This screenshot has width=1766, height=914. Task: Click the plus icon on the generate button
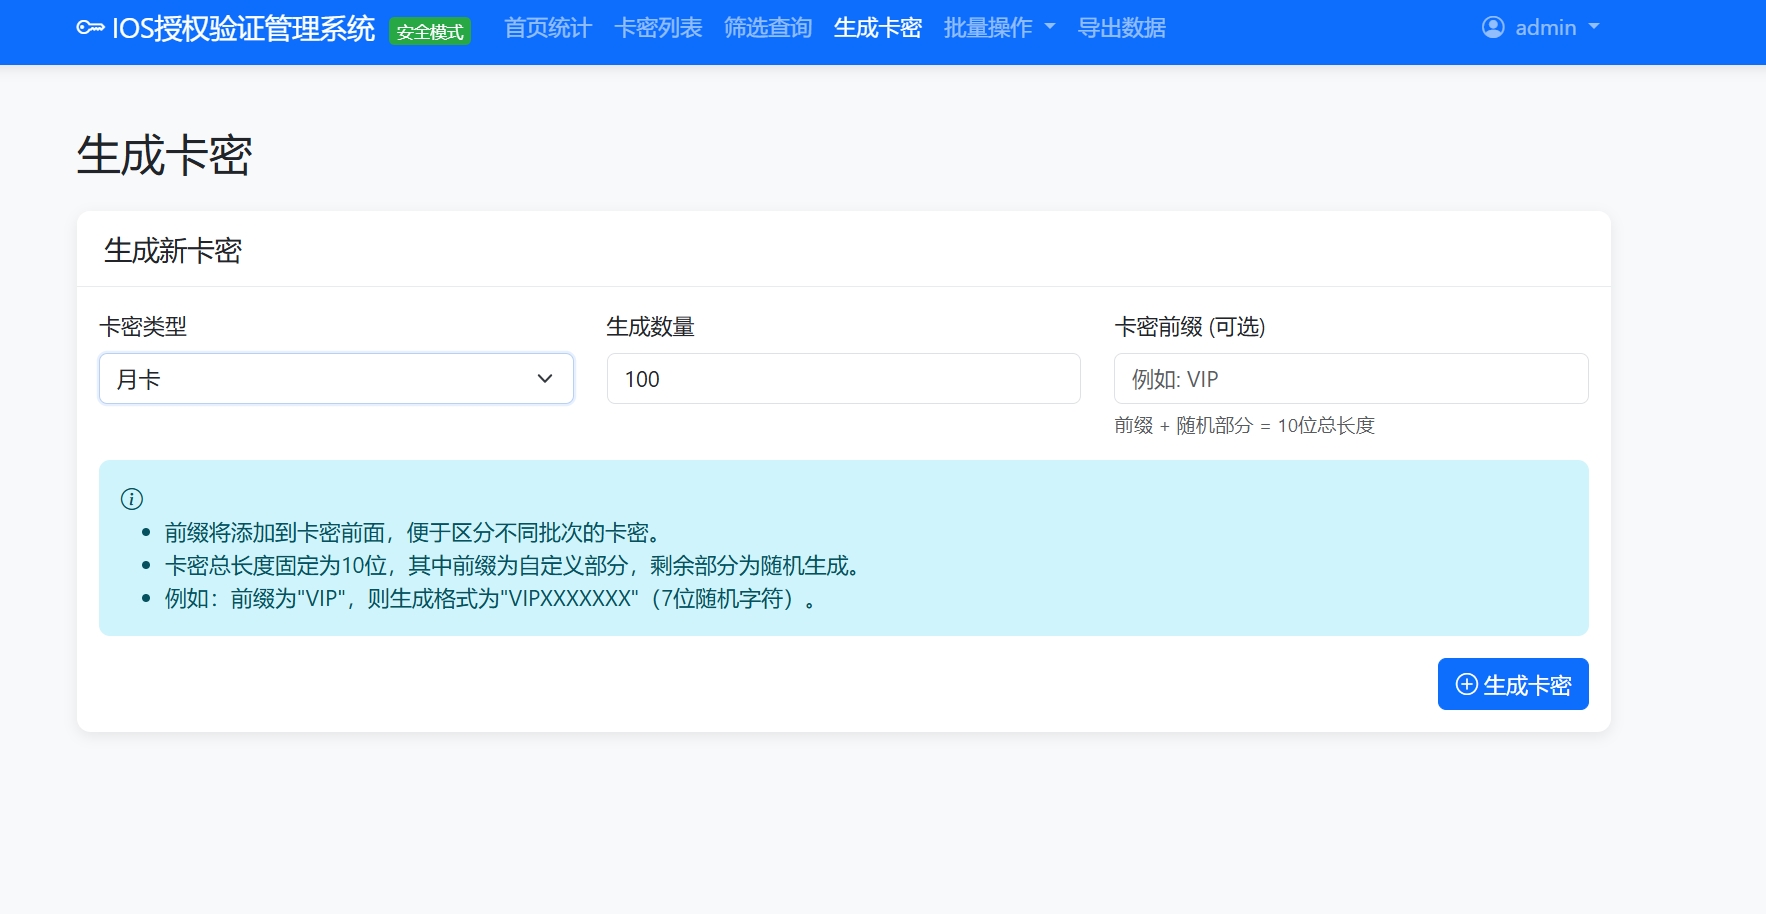pyautogui.click(x=1466, y=684)
